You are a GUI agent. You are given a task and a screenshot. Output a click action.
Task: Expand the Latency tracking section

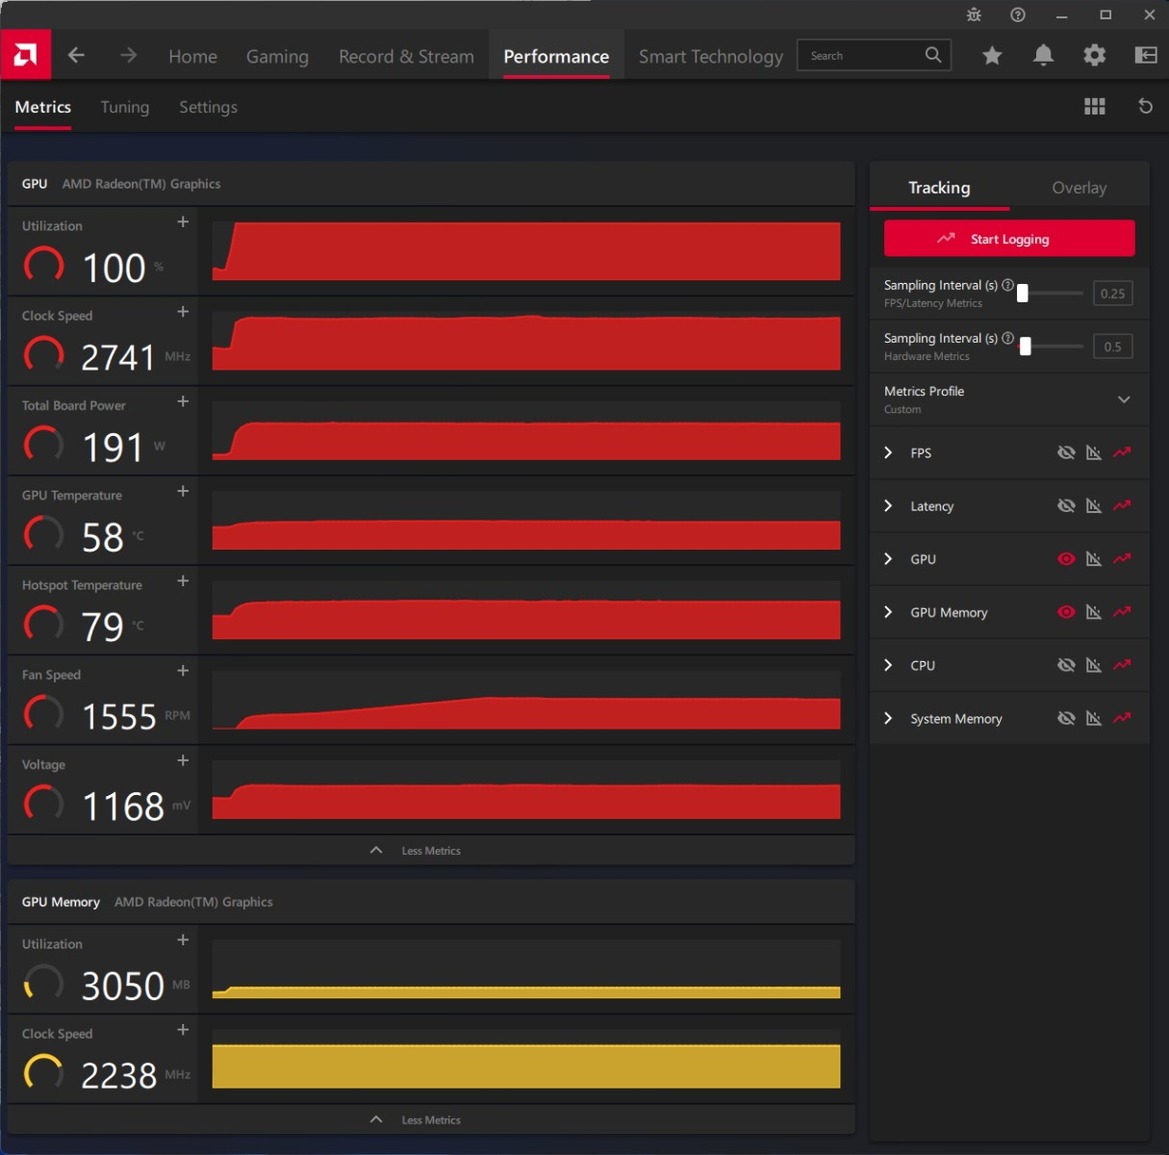[x=888, y=506]
